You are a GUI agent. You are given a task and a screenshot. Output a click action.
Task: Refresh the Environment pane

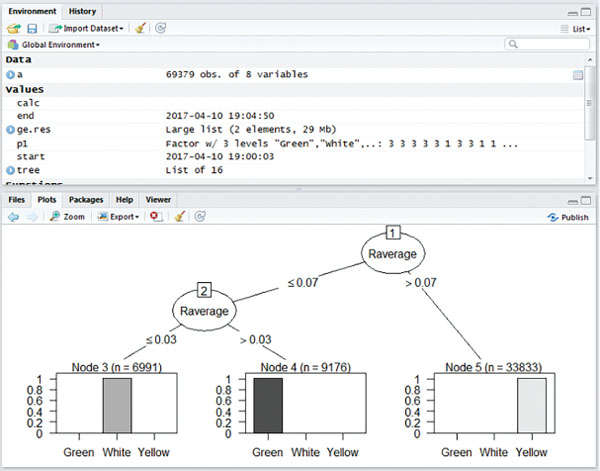[162, 29]
